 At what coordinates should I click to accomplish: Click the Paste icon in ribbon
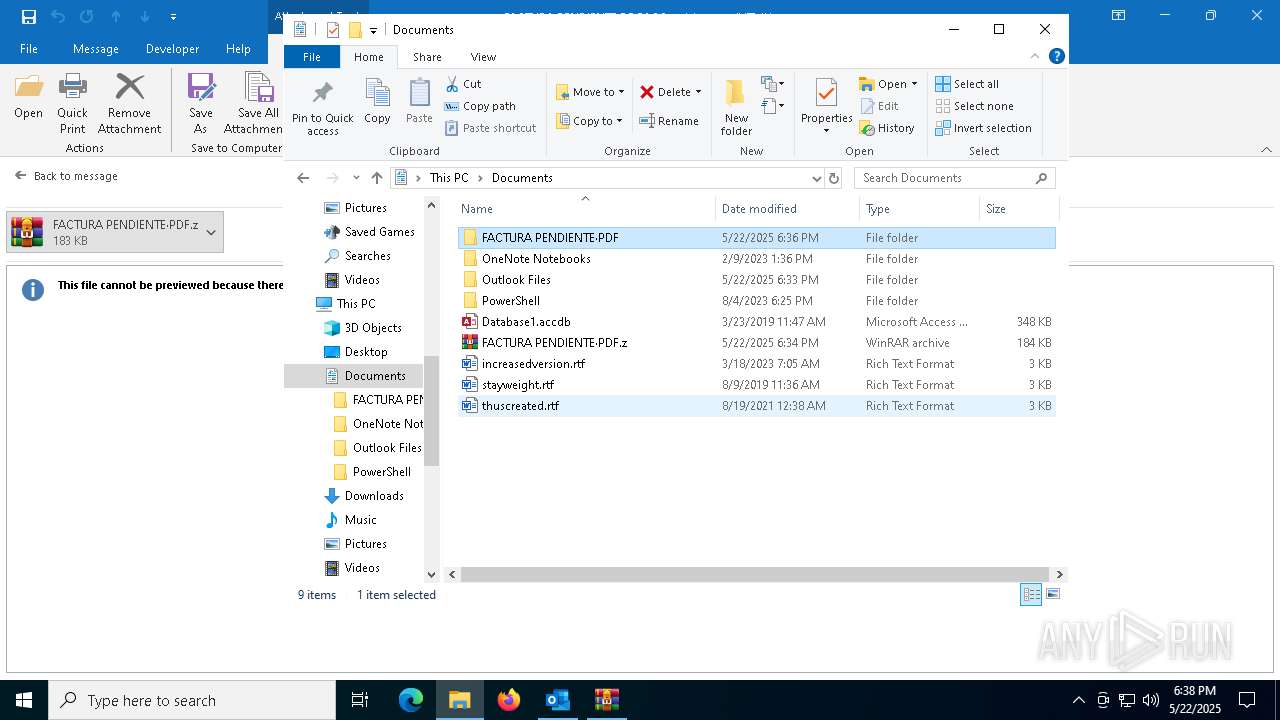419,95
